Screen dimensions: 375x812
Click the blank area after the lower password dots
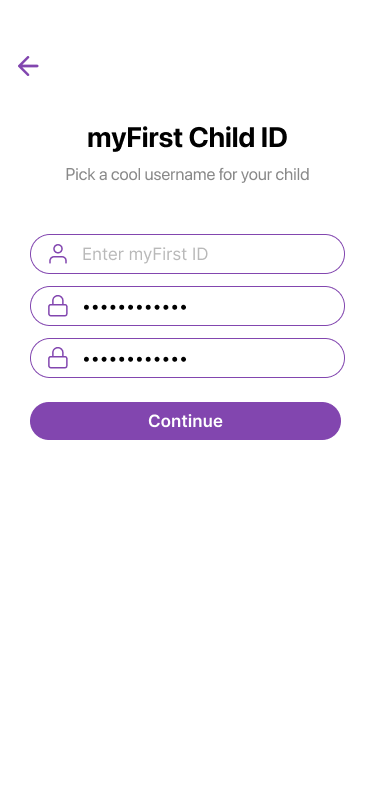262,358
